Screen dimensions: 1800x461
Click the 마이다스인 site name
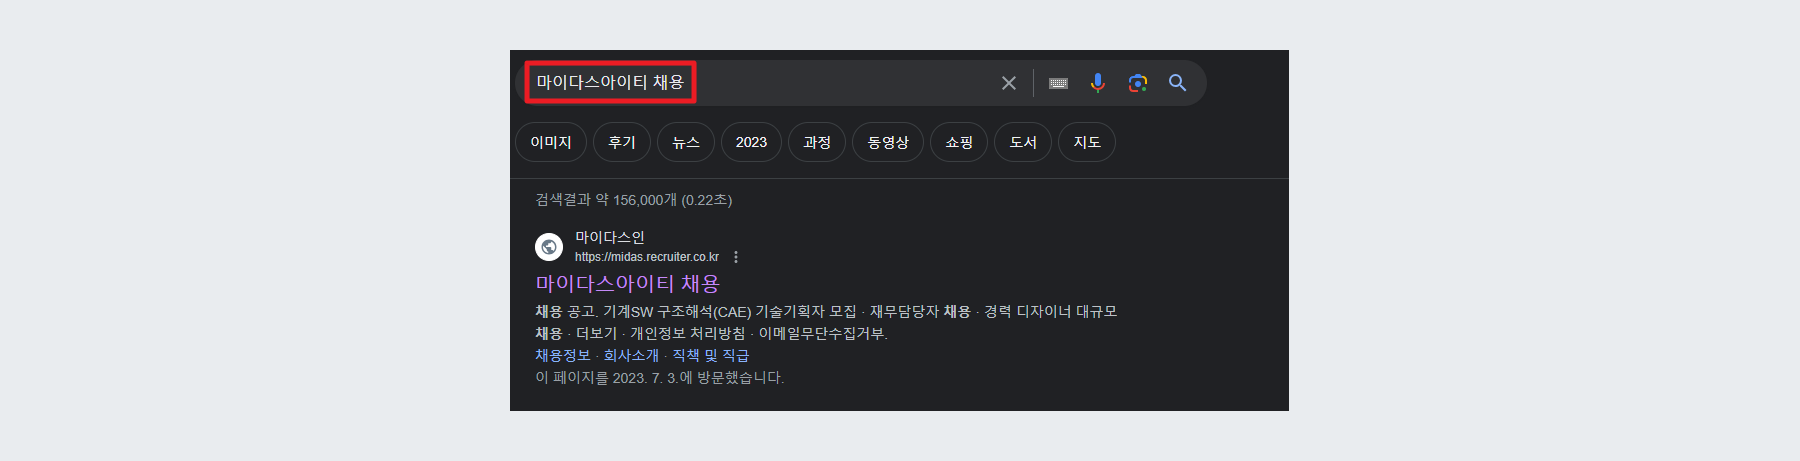(610, 237)
